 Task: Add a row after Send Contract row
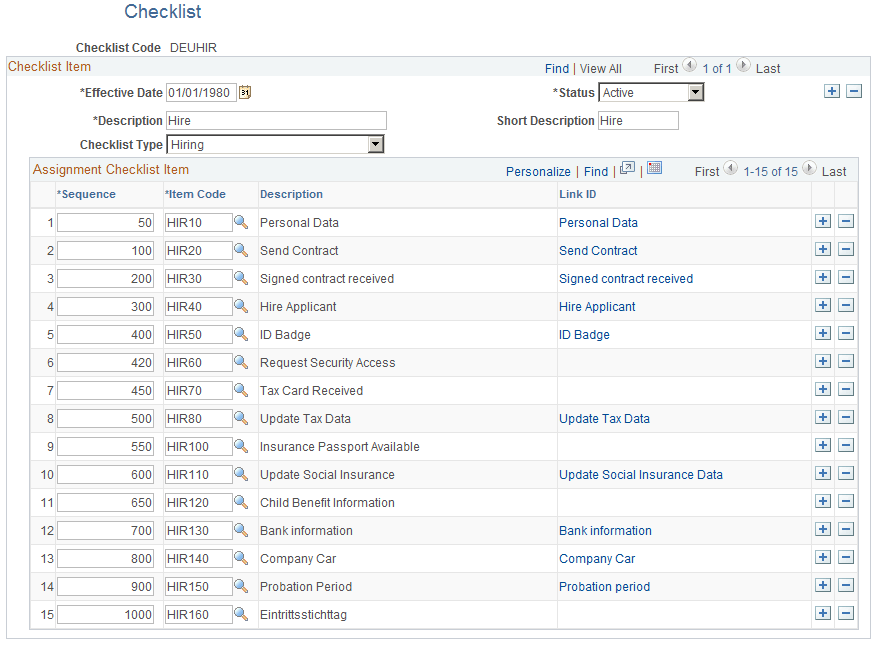[822, 249]
